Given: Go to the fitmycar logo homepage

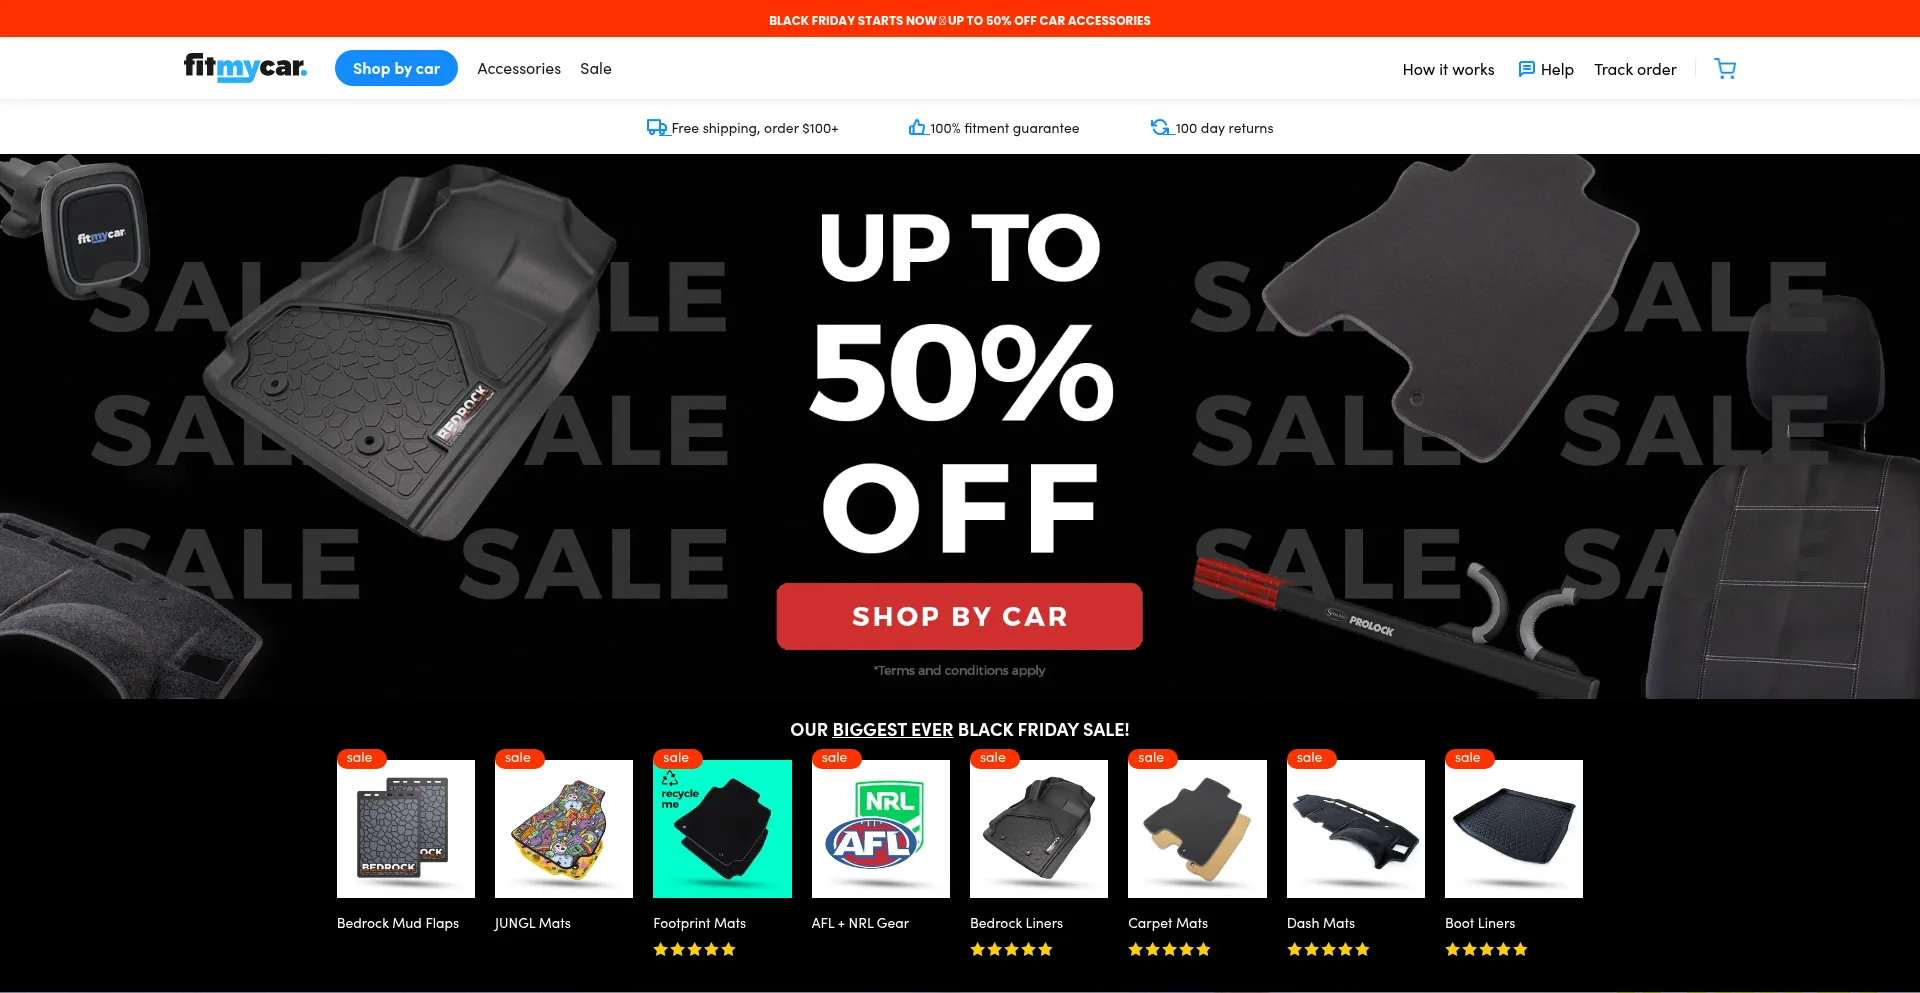Looking at the screenshot, I should coord(245,67).
